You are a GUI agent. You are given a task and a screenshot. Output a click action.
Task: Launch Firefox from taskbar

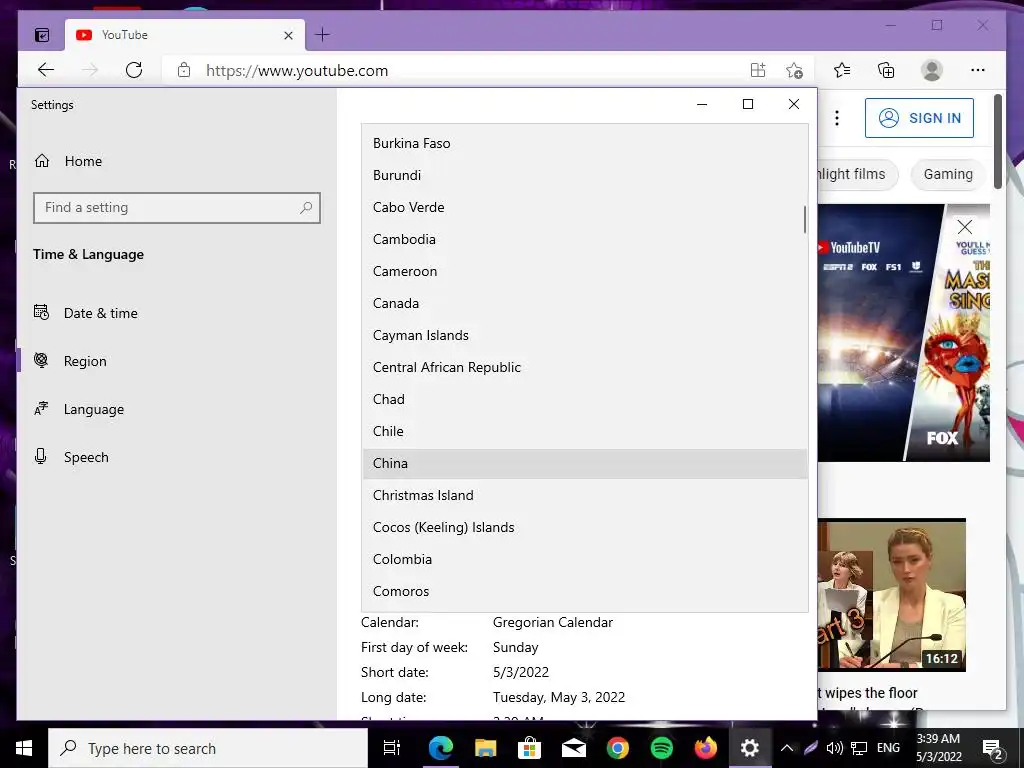pos(706,748)
